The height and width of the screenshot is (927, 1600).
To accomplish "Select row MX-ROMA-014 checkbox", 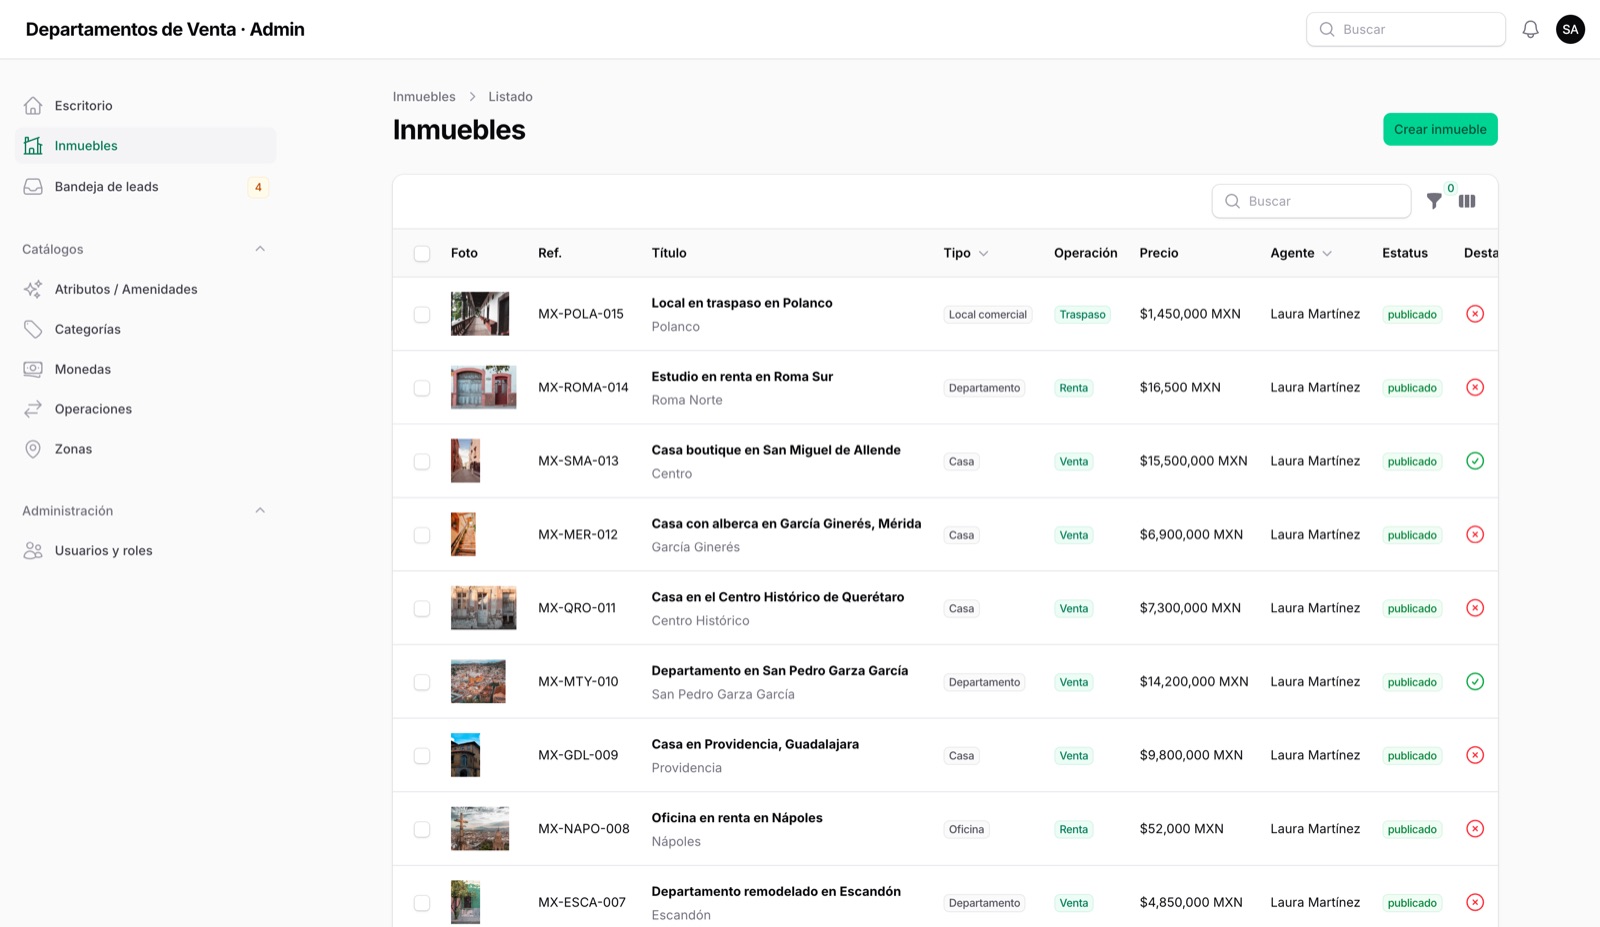I will (422, 388).
